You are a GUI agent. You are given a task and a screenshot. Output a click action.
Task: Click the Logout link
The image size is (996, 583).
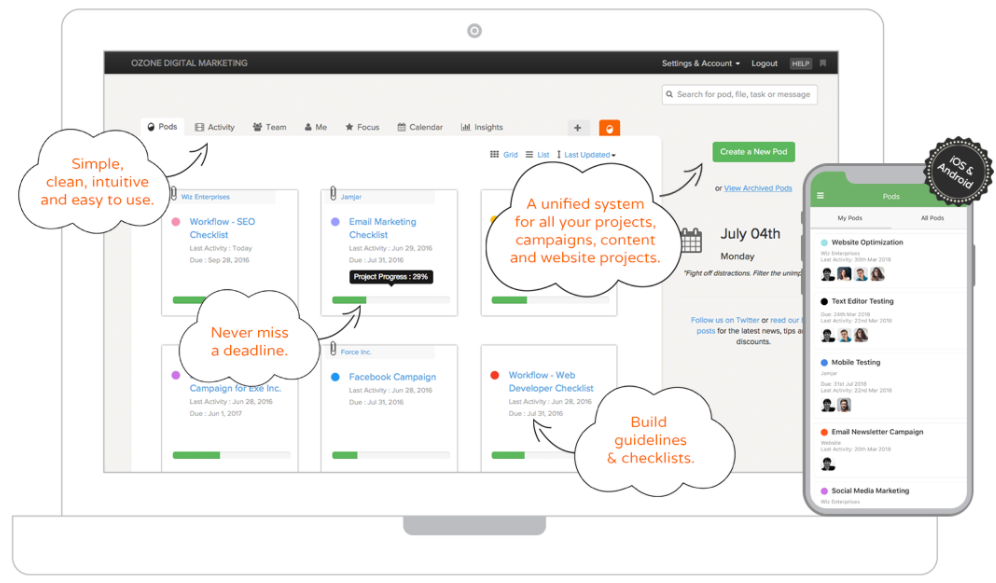tap(764, 64)
